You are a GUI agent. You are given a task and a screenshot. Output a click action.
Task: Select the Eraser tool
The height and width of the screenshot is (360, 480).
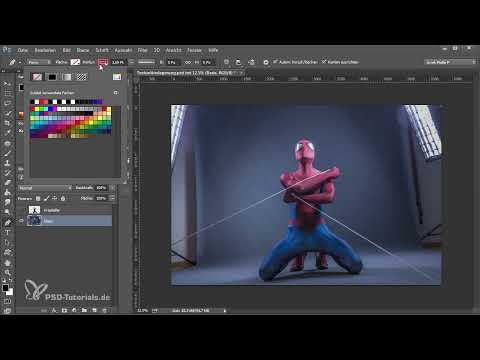coord(7,182)
